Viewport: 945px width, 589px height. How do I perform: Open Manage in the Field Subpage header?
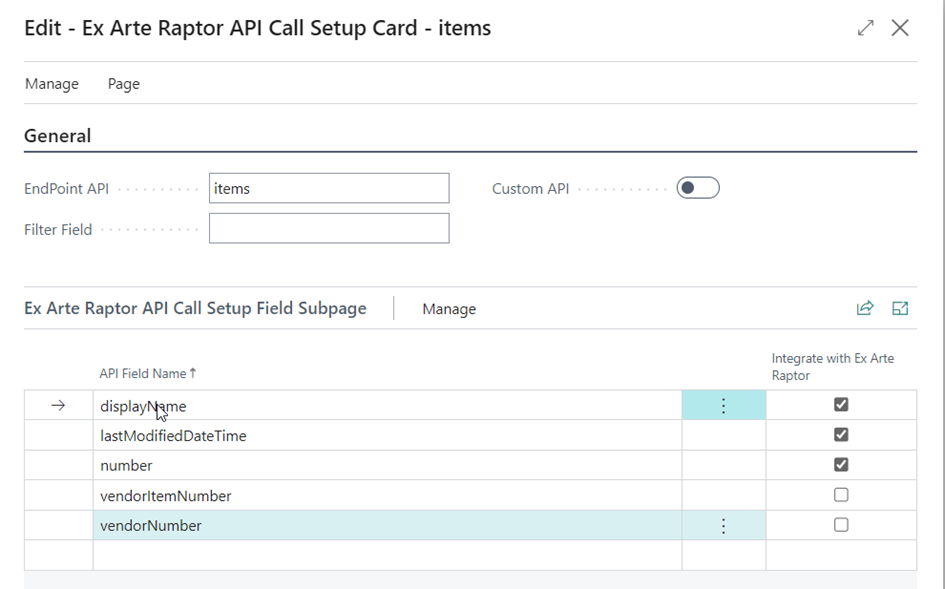(449, 309)
